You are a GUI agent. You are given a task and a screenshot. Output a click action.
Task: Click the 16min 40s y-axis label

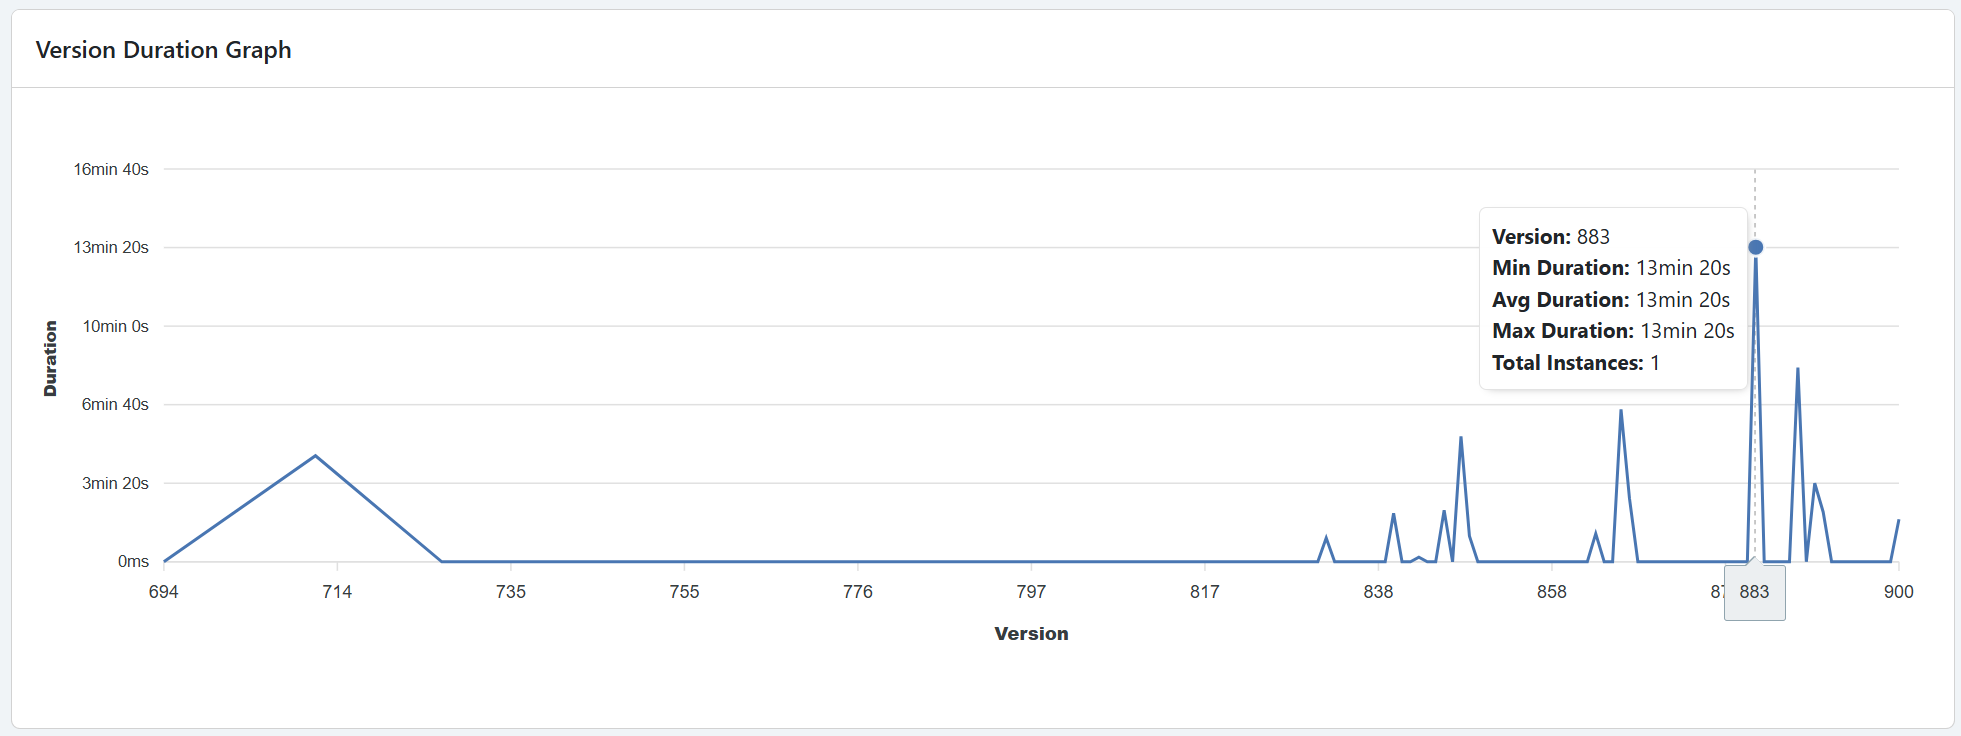click(111, 170)
